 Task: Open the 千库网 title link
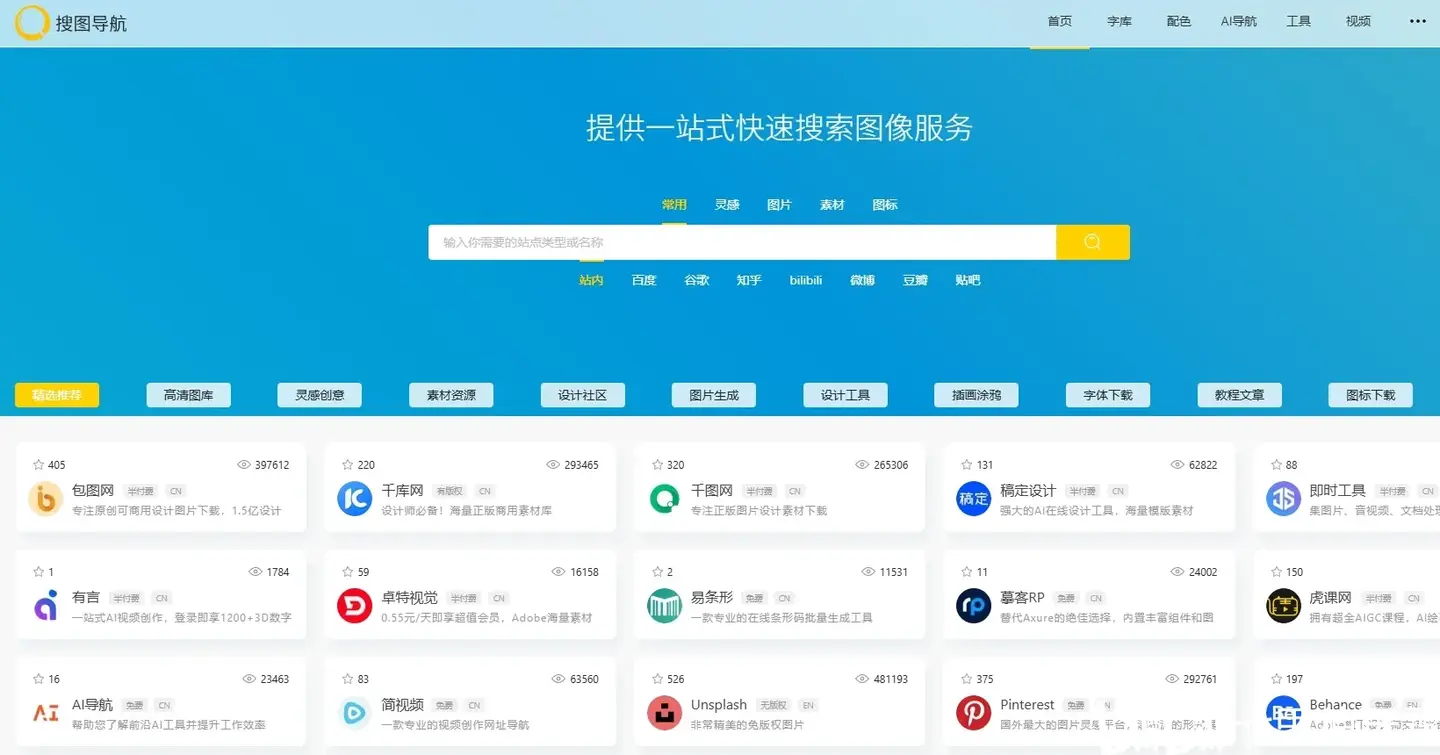pos(403,490)
